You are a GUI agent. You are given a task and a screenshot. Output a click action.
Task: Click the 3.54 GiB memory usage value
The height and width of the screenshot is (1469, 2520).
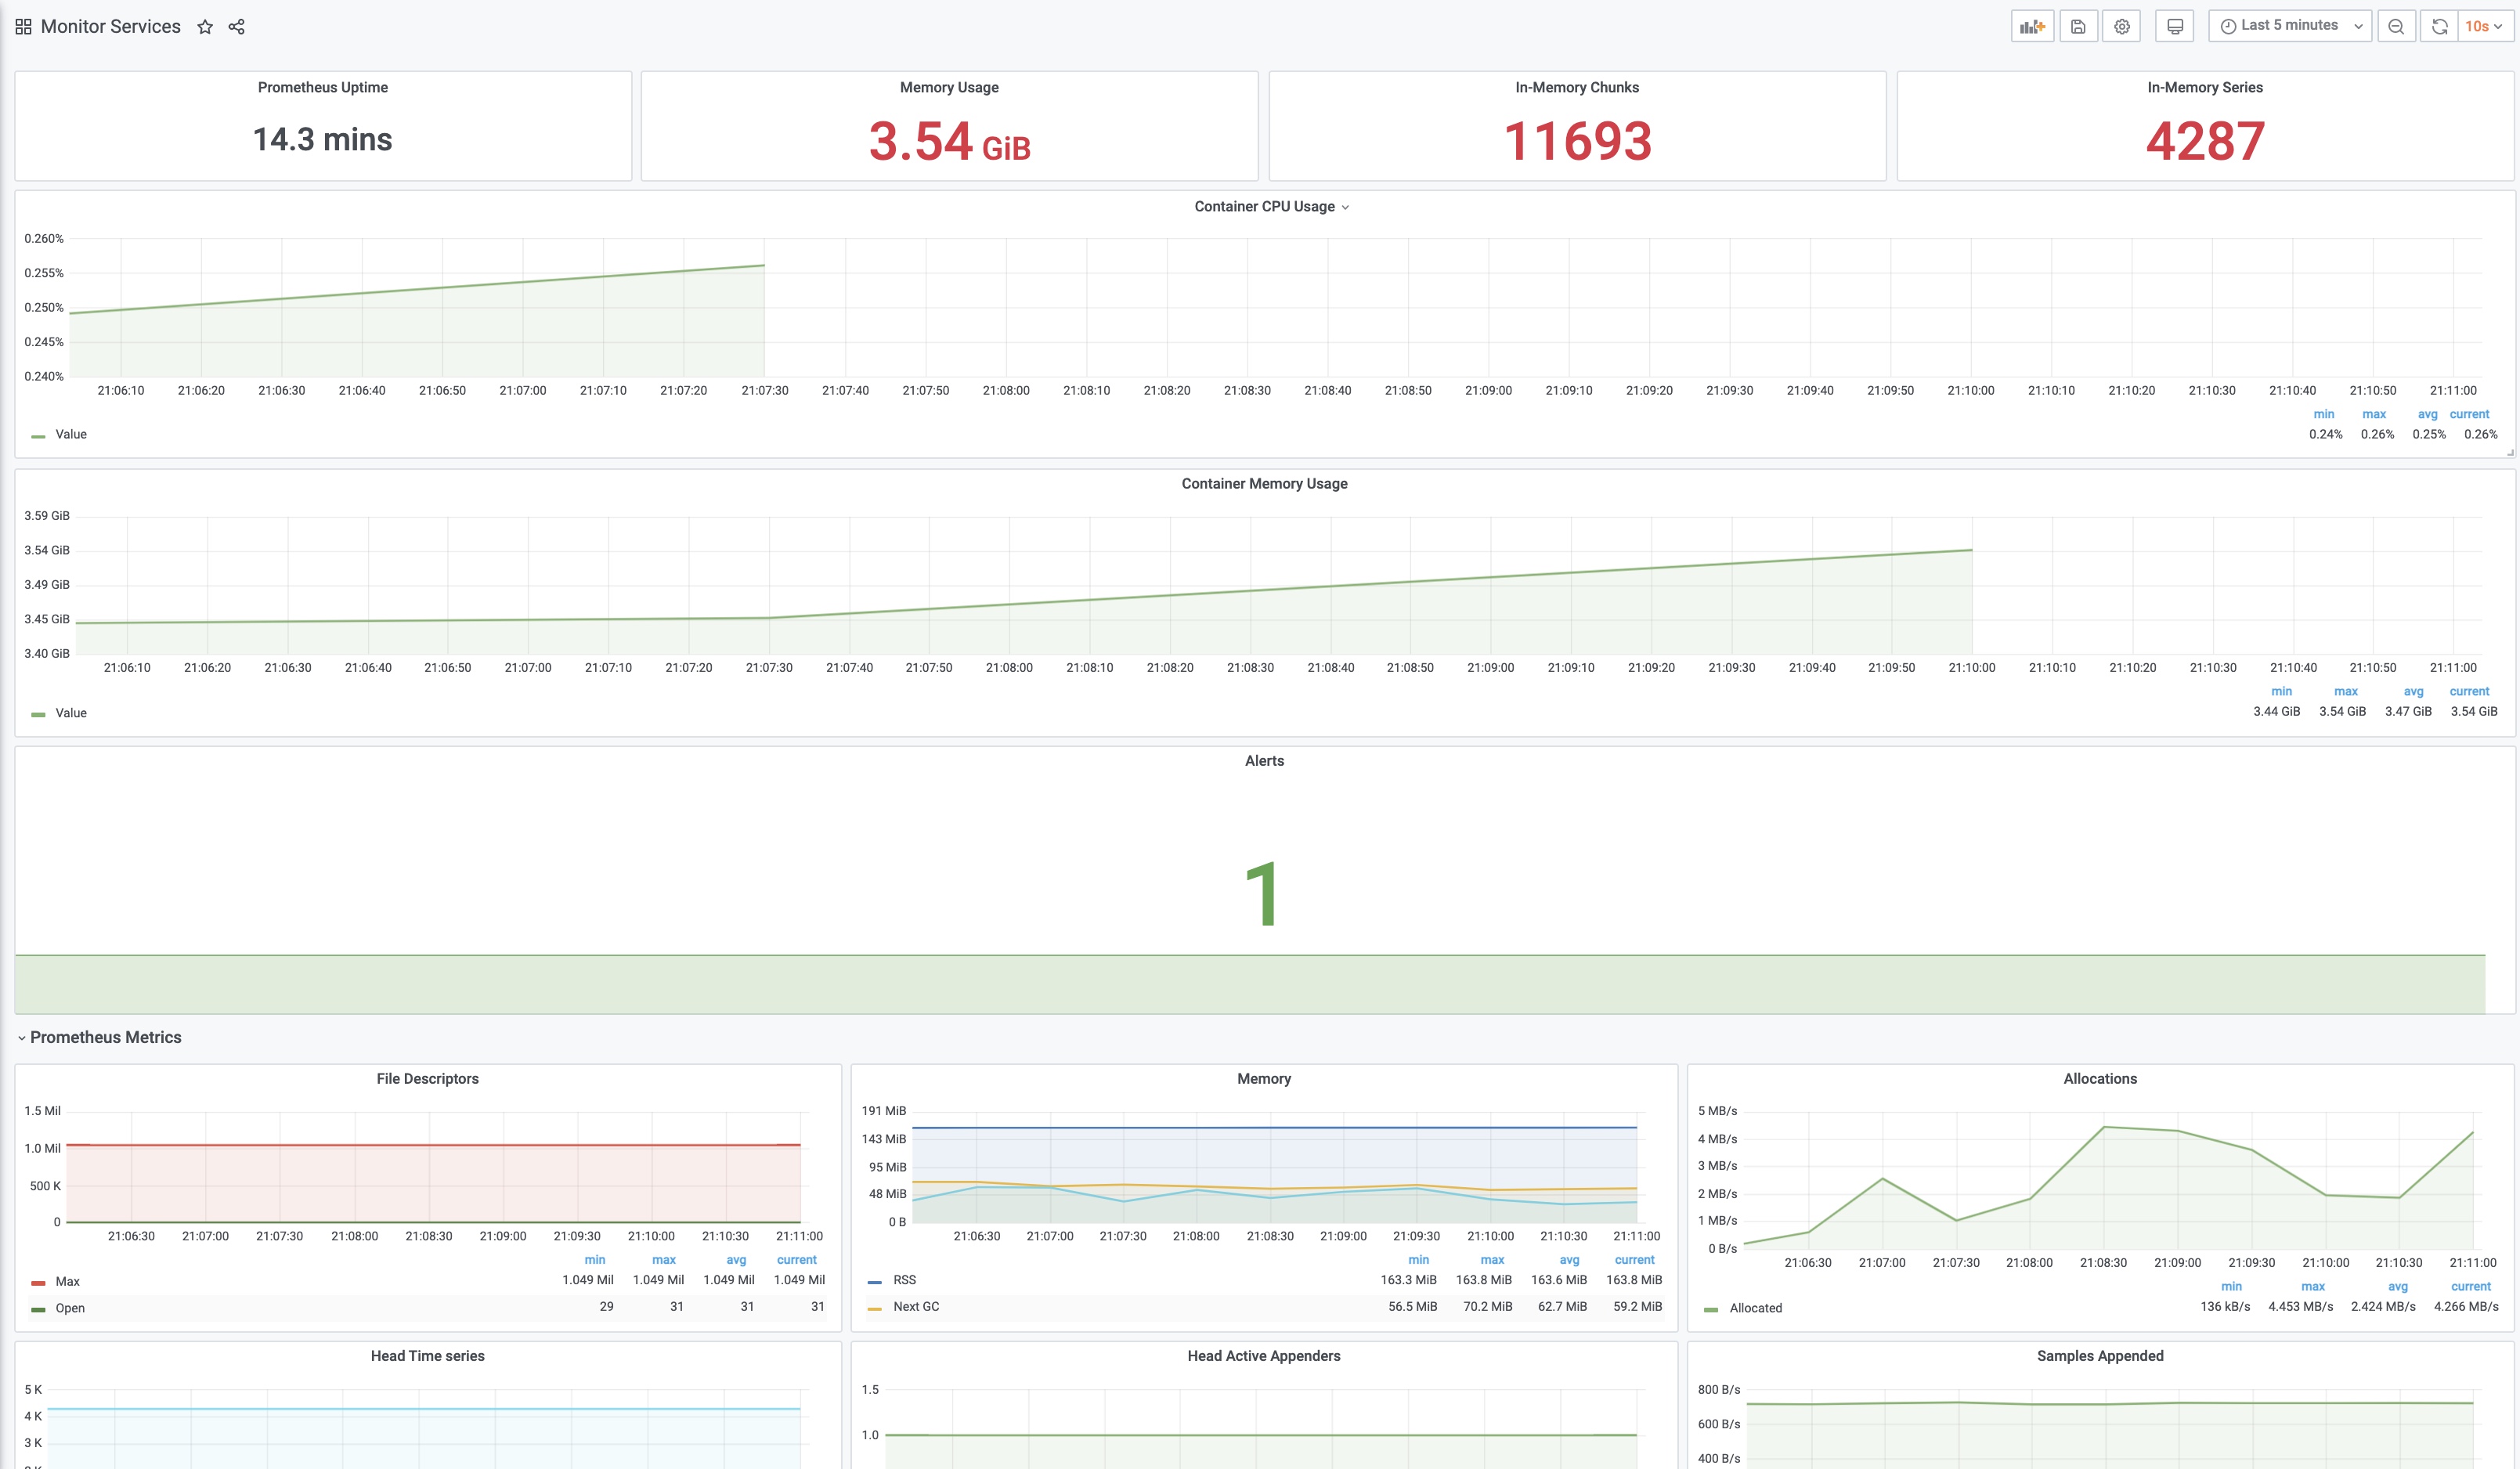tap(949, 141)
